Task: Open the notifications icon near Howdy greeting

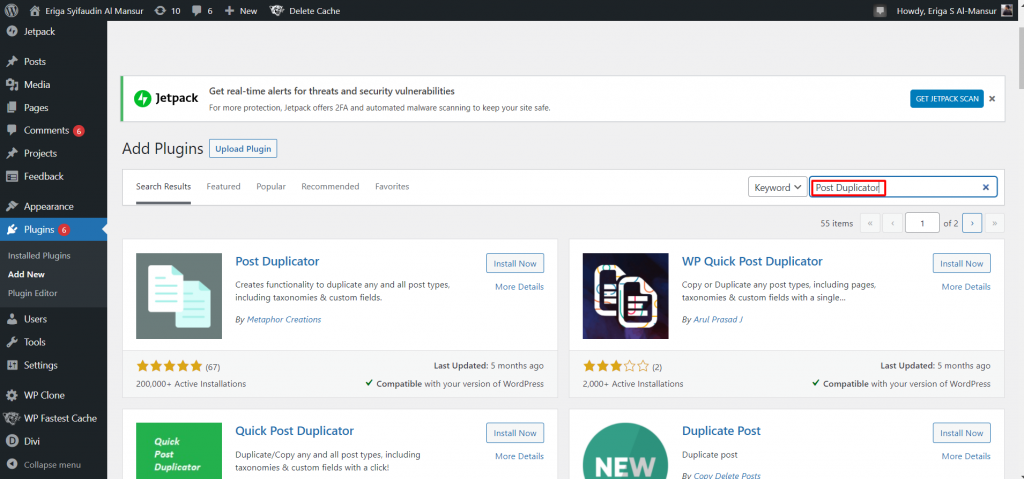Action: 880,11
